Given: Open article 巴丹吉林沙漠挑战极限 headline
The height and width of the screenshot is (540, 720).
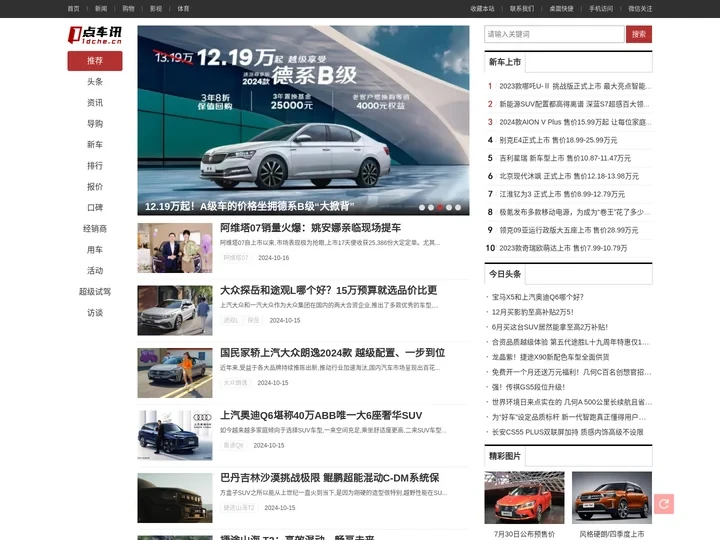Looking at the screenshot, I should coord(330,478).
